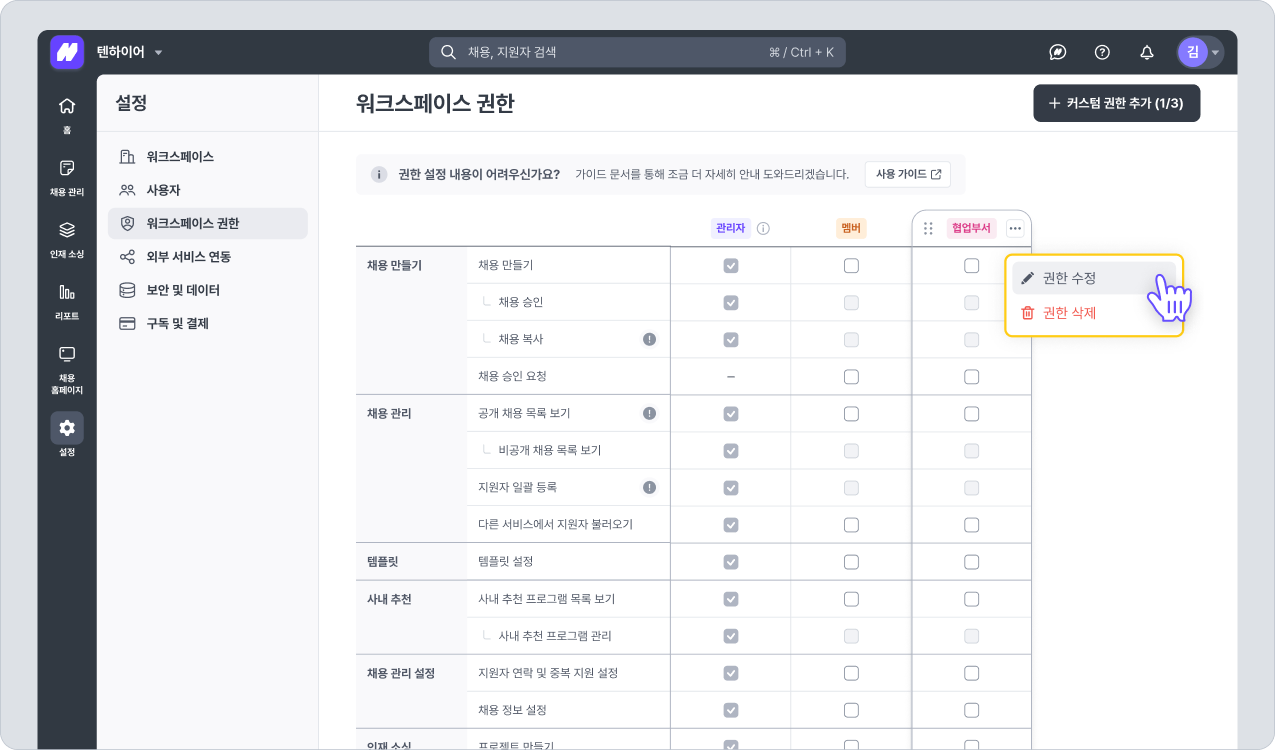Enable 템플릿 설정 checkbox for 멤버
This screenshot has width=1275, height=750.
[x=851, y=562]
